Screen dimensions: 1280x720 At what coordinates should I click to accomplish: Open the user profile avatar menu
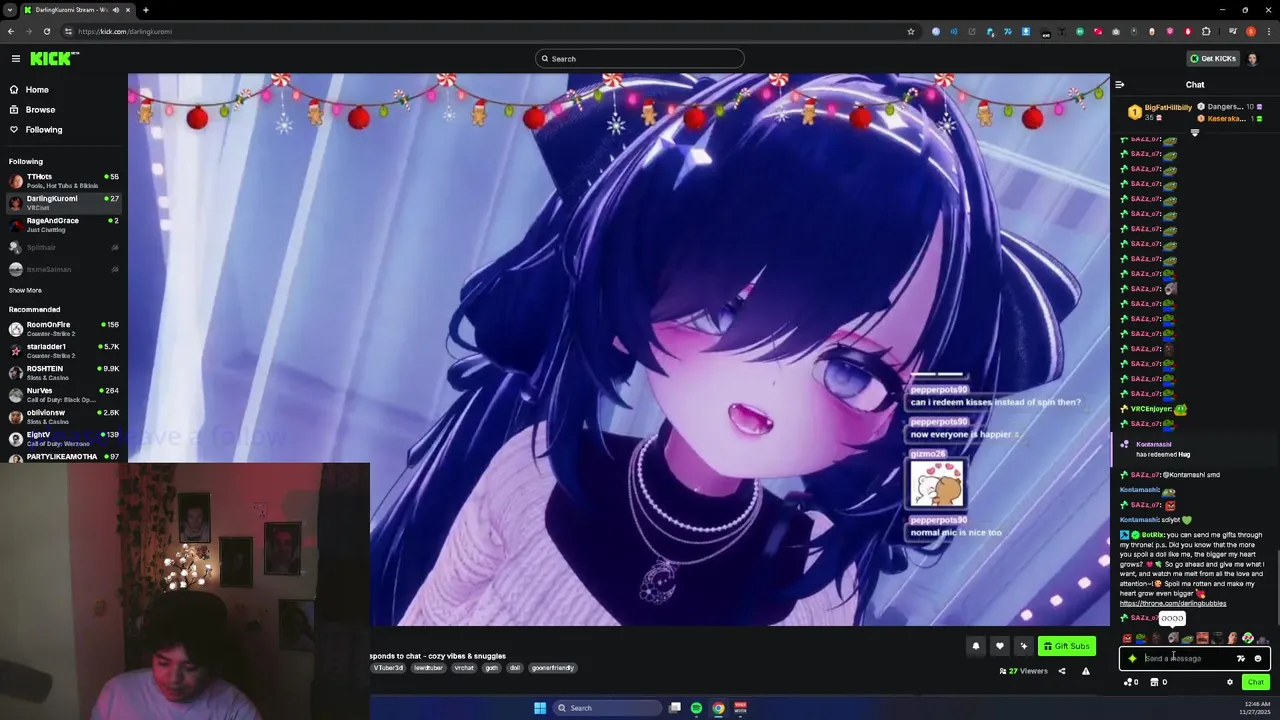pos(1253,59)
